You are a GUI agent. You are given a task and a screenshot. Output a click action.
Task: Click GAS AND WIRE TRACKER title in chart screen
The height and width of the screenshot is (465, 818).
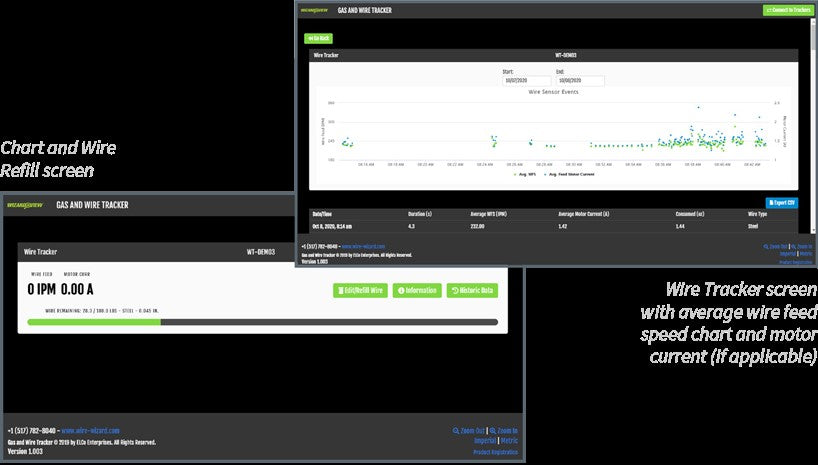tap(365, 10)
